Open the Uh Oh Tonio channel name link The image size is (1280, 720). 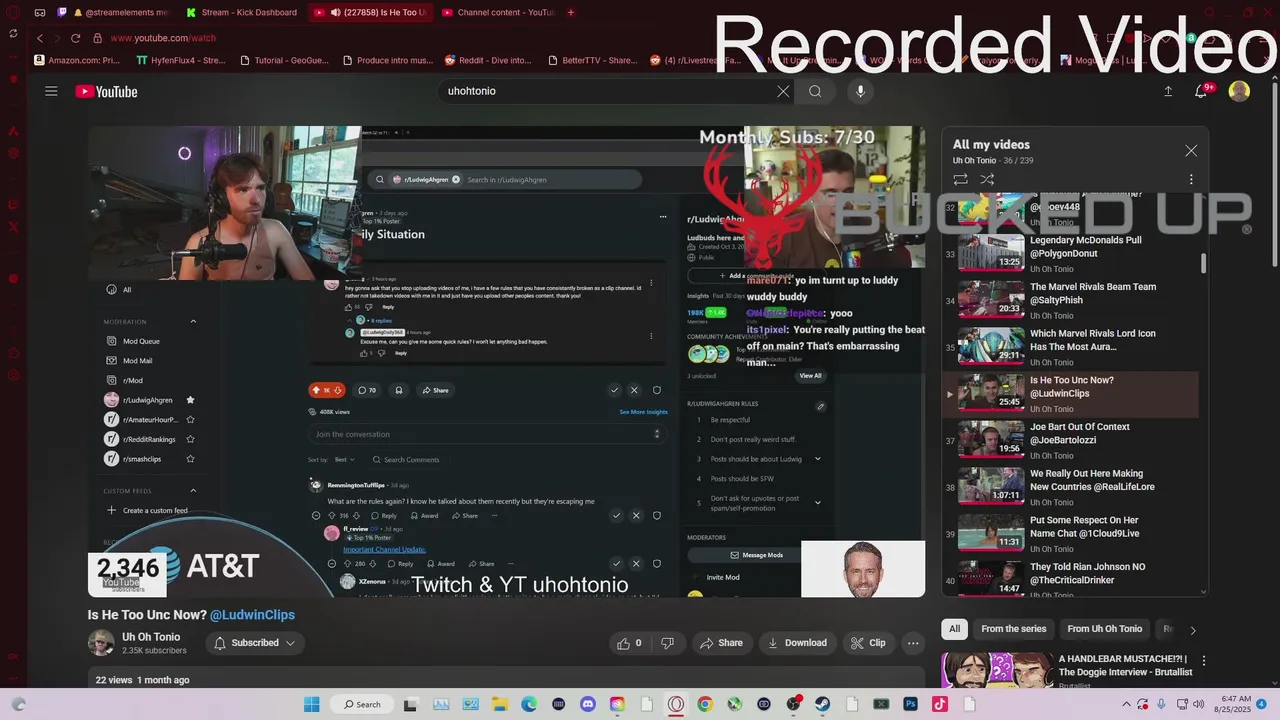[x=151, y=637]
